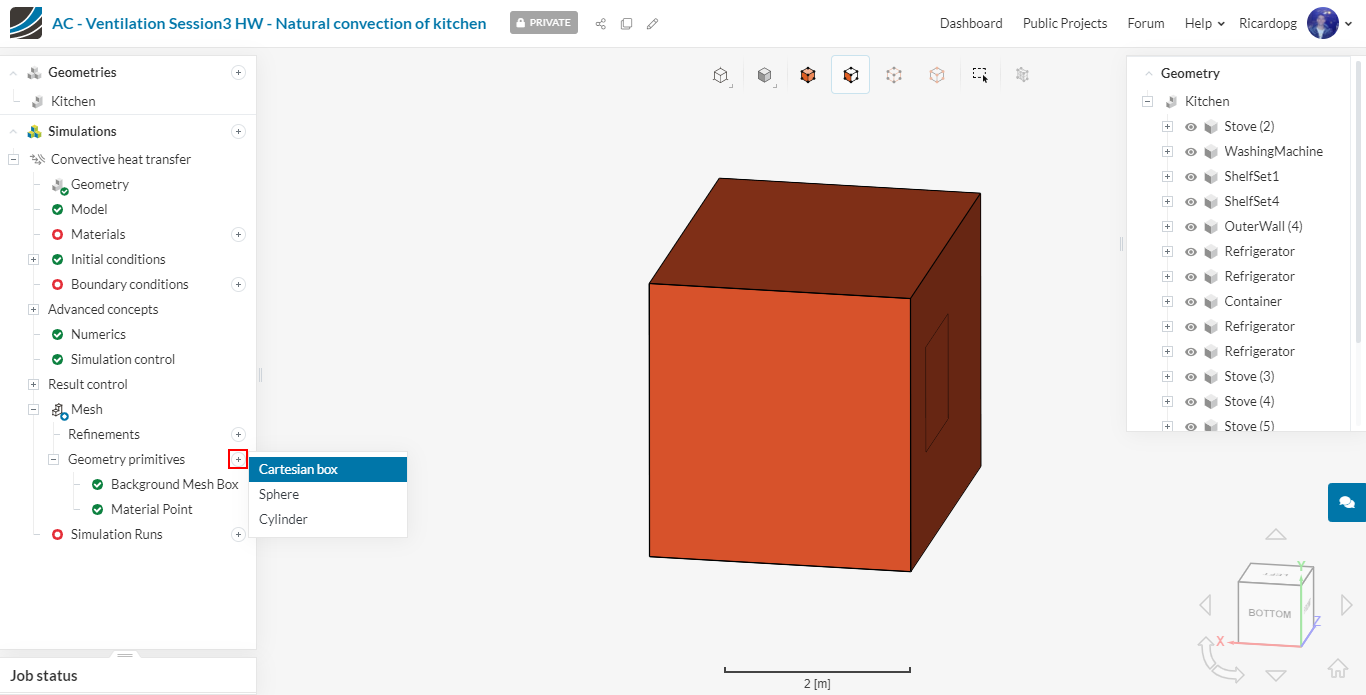This screenshot has height=695, width=1366.
Task: Click the copy project icon
Action: [x=626, y=23]
